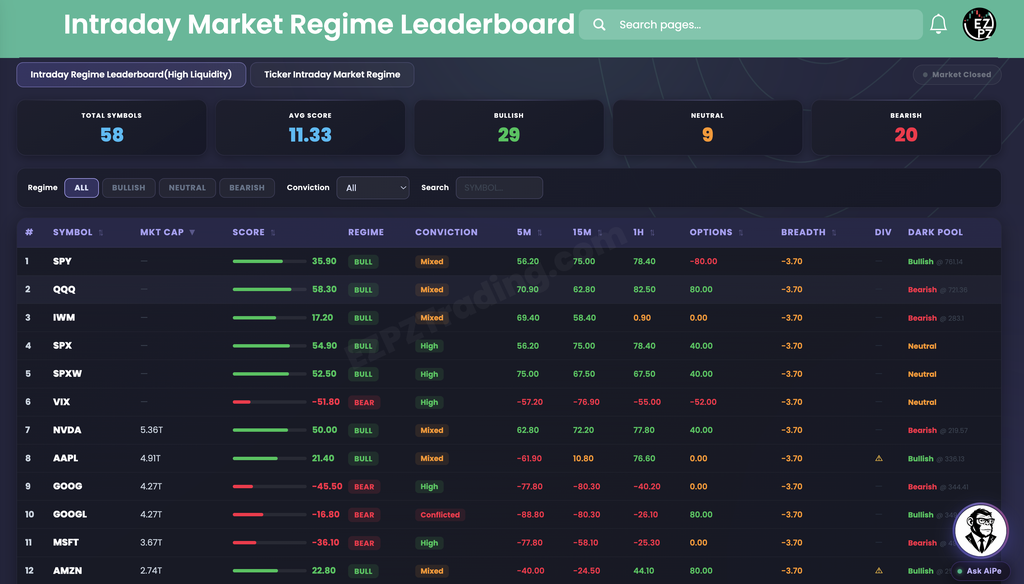Select the GOOG row symbol
1024x584 pixels.
point(67,486)
